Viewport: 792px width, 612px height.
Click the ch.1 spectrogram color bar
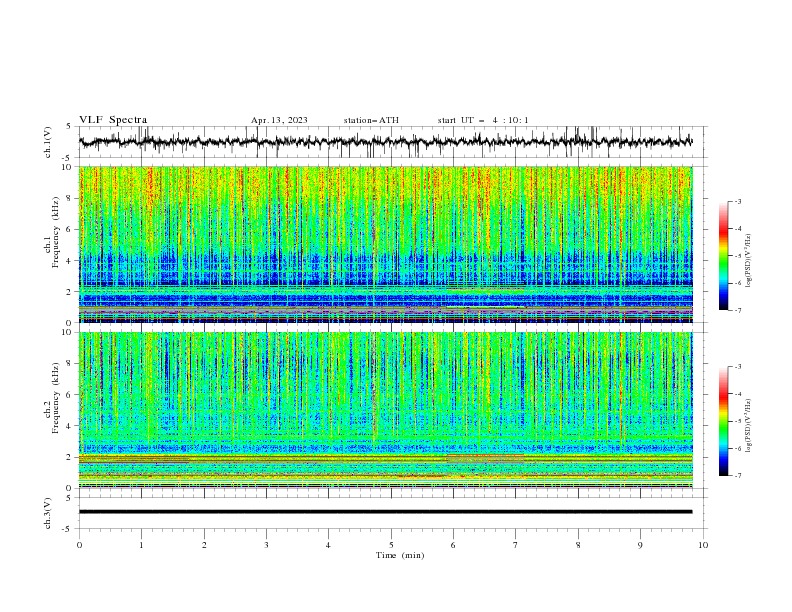[724, 256]
